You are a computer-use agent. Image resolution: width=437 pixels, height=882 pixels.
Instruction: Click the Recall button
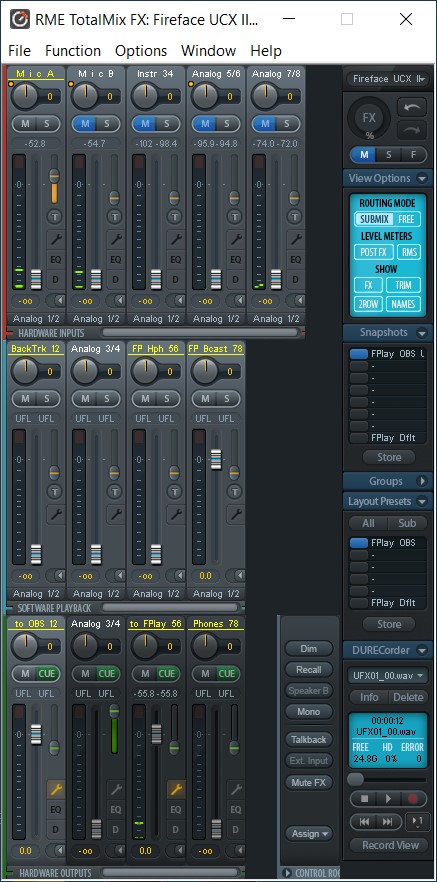click(309, 669)
